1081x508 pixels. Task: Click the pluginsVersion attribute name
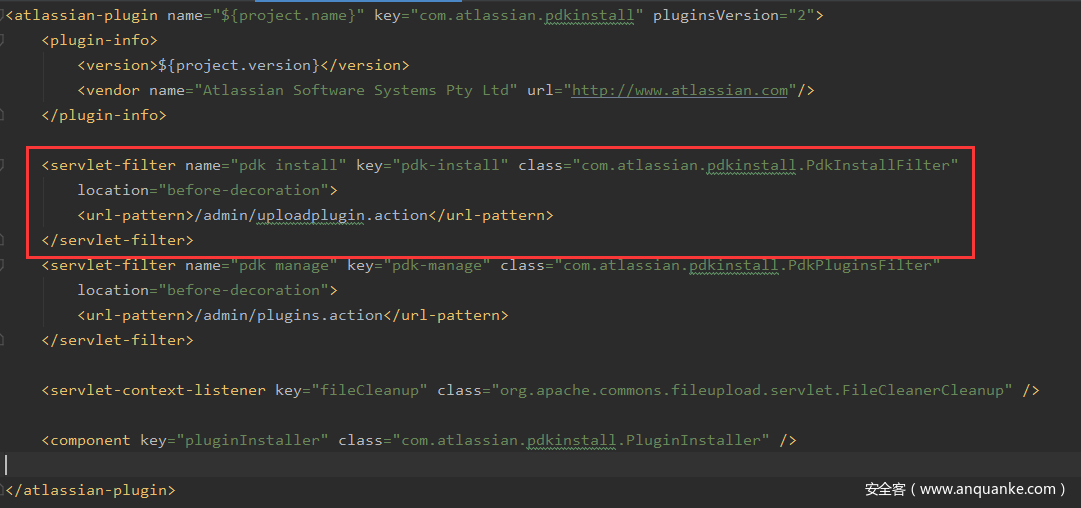pos(716,15)
